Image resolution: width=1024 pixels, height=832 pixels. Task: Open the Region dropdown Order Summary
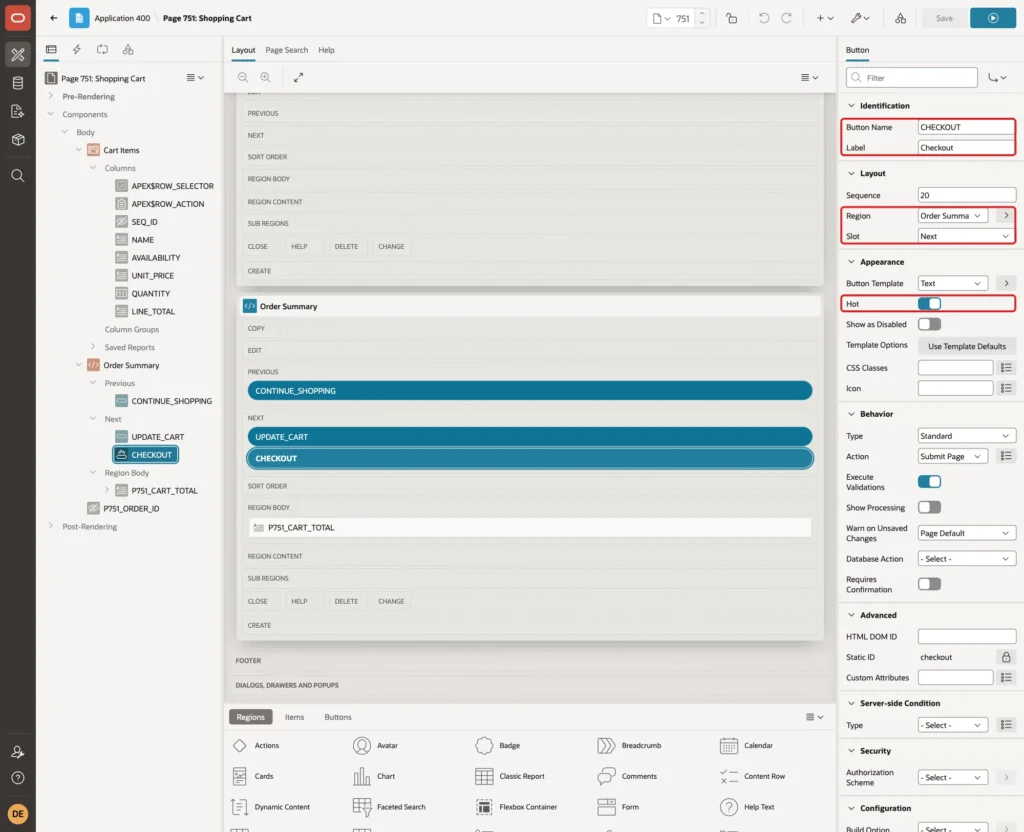[953, 216]
